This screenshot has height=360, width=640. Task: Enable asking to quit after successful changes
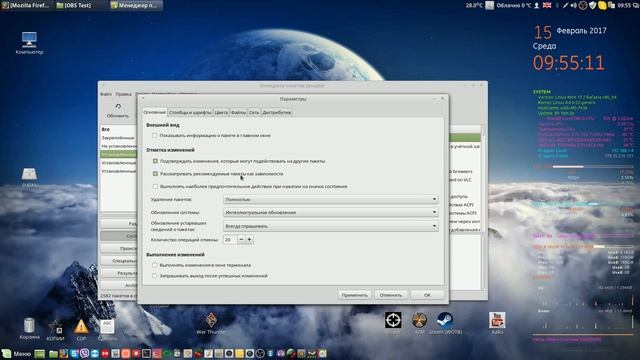click(155, 276)
